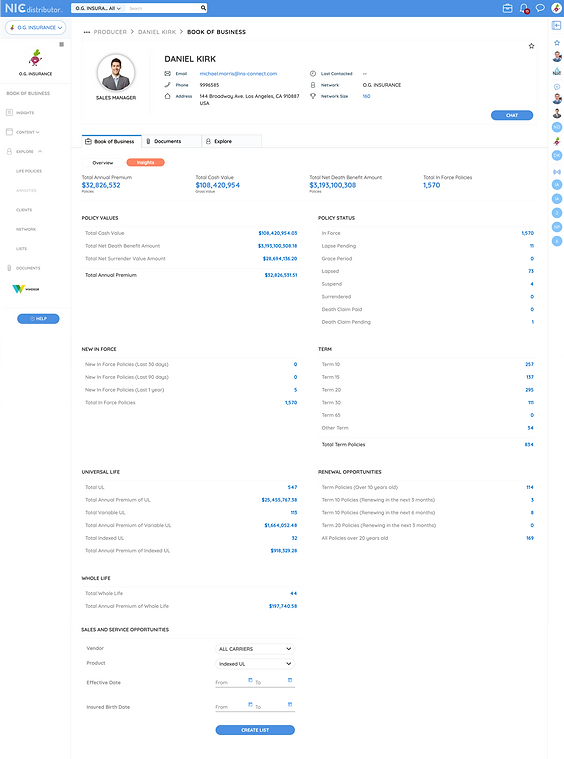
Task: Open the Product Indexed UL dropdown
Action: (255, 664)
